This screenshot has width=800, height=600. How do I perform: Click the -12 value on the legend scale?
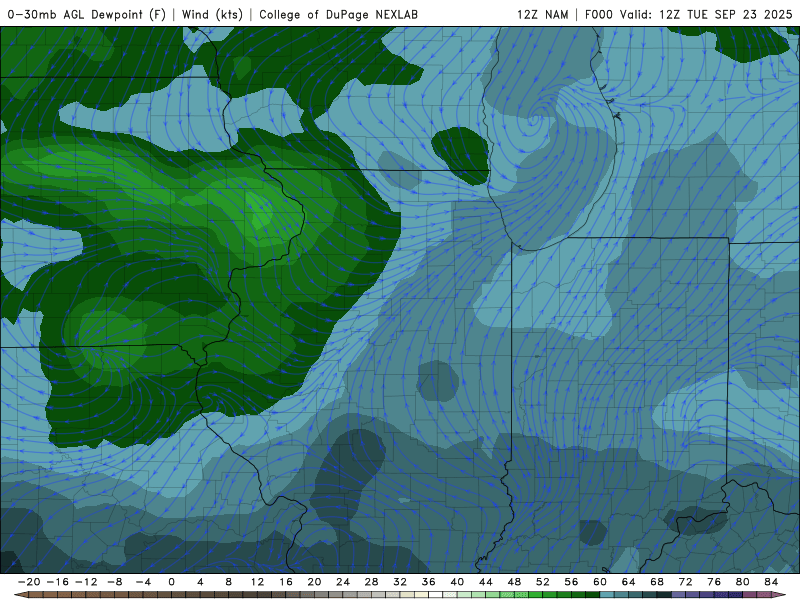86,582
